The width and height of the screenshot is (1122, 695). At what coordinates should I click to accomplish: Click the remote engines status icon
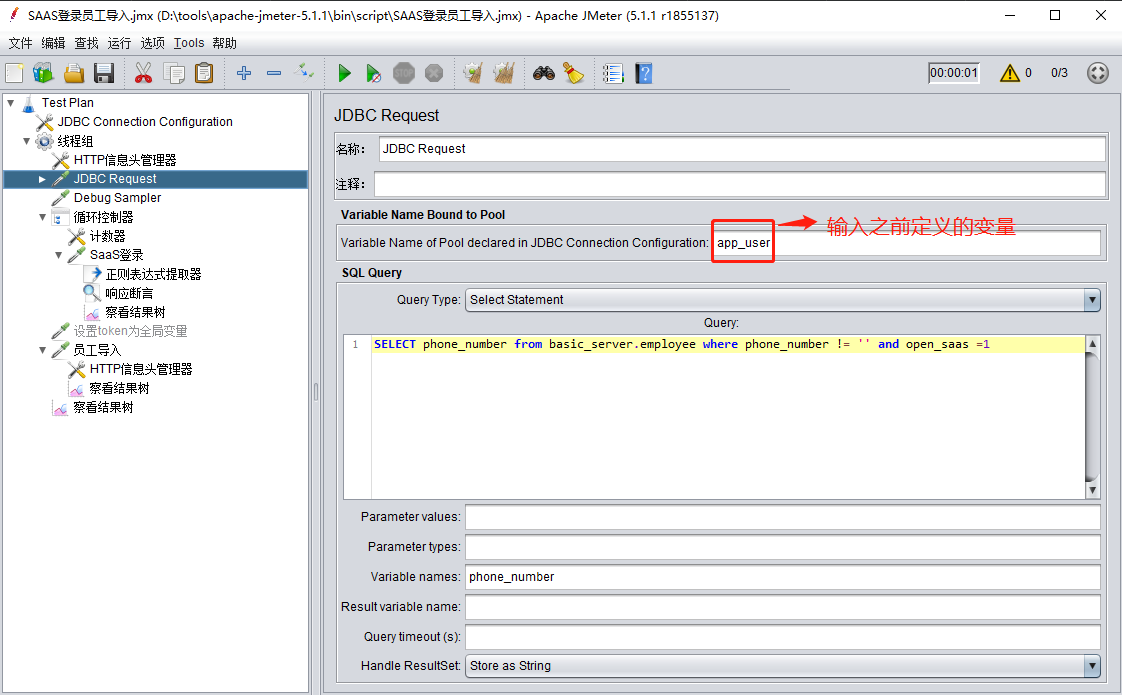[1098, 73]
